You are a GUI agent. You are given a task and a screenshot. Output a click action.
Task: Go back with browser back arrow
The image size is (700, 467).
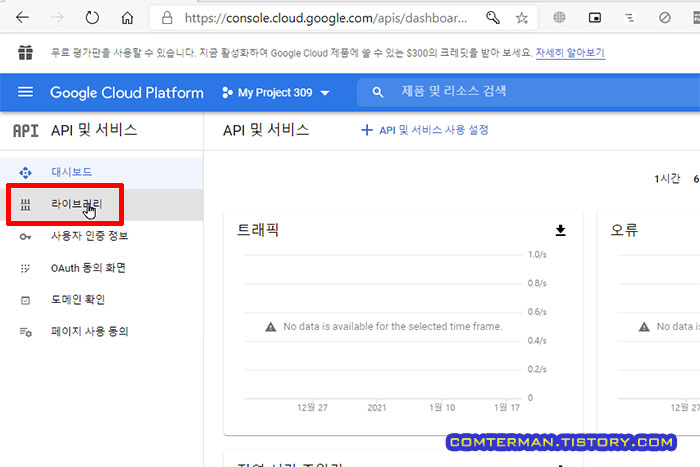[22, 18]
